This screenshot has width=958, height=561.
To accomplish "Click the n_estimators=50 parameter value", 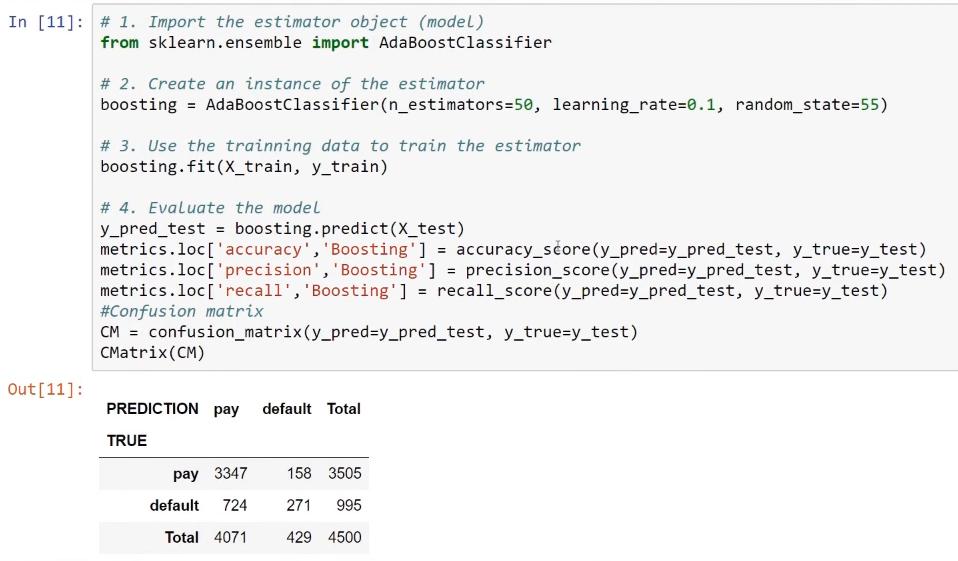I will [x=461, y=104].
